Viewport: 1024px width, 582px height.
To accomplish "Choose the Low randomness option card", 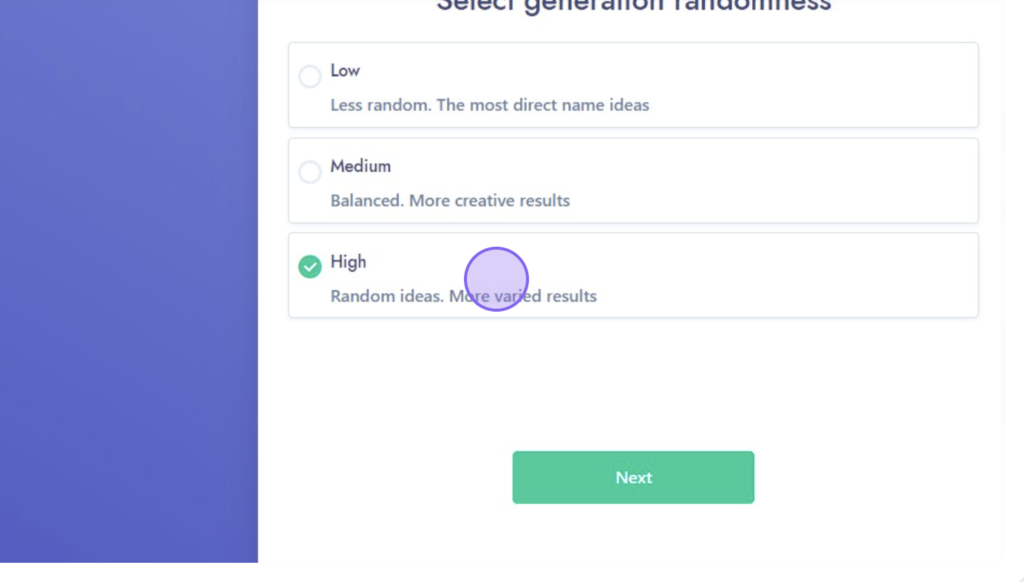I will coord(633,85).
